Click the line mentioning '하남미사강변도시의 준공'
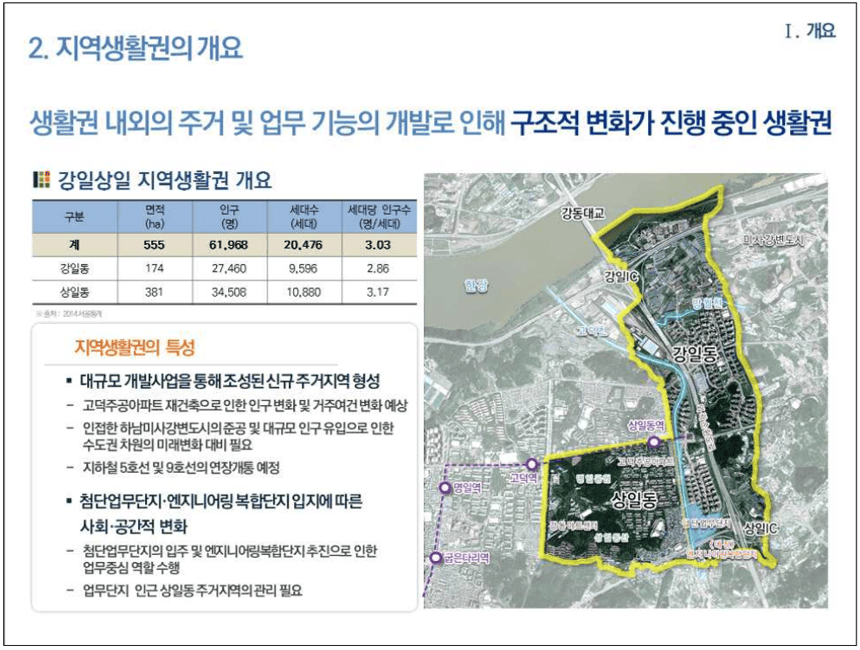This screenshot has height=650, width=860. click(x=238, y=436)
